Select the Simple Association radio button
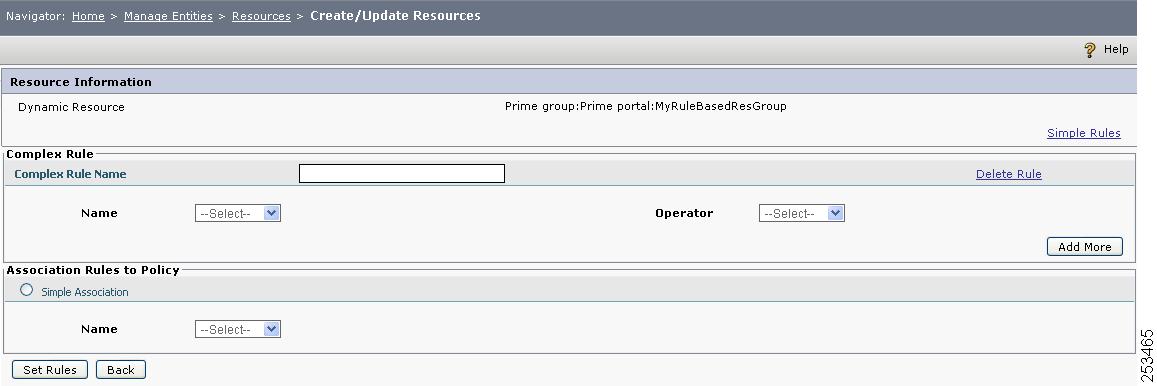The height and width of the screenshot is (386, 1157). tap(27, 290)
